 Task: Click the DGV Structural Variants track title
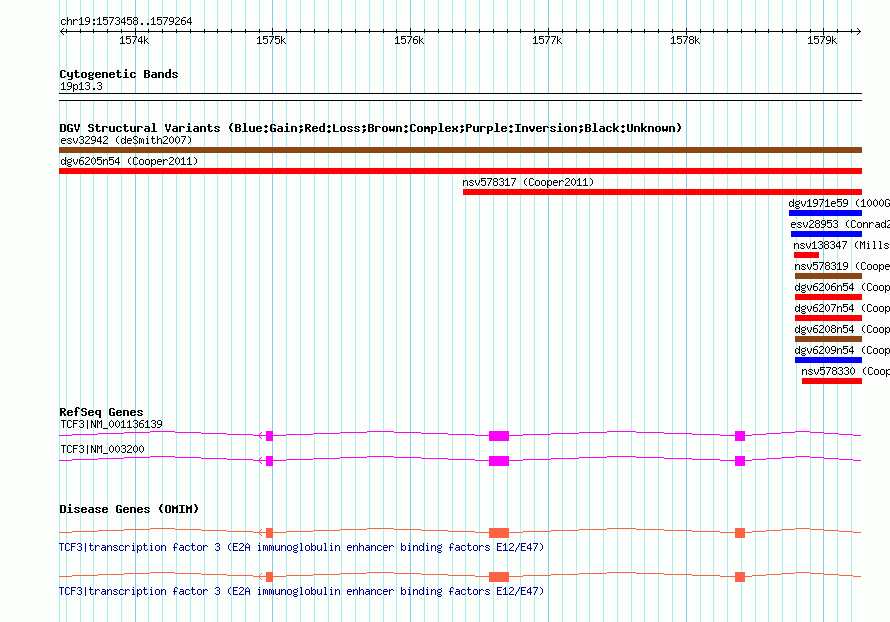(371, 128)
